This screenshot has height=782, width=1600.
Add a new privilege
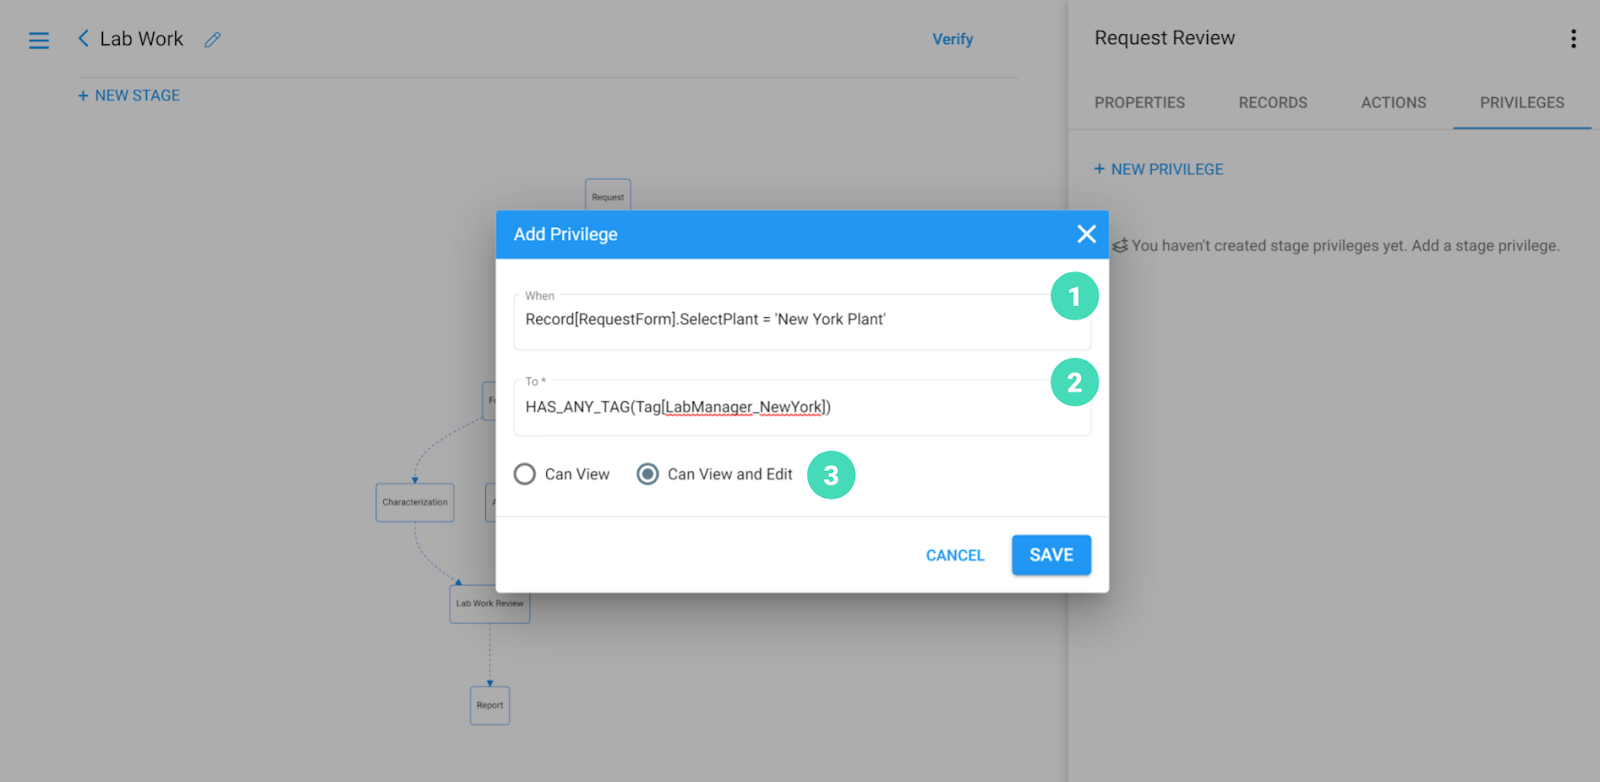tap(1158, 169)
